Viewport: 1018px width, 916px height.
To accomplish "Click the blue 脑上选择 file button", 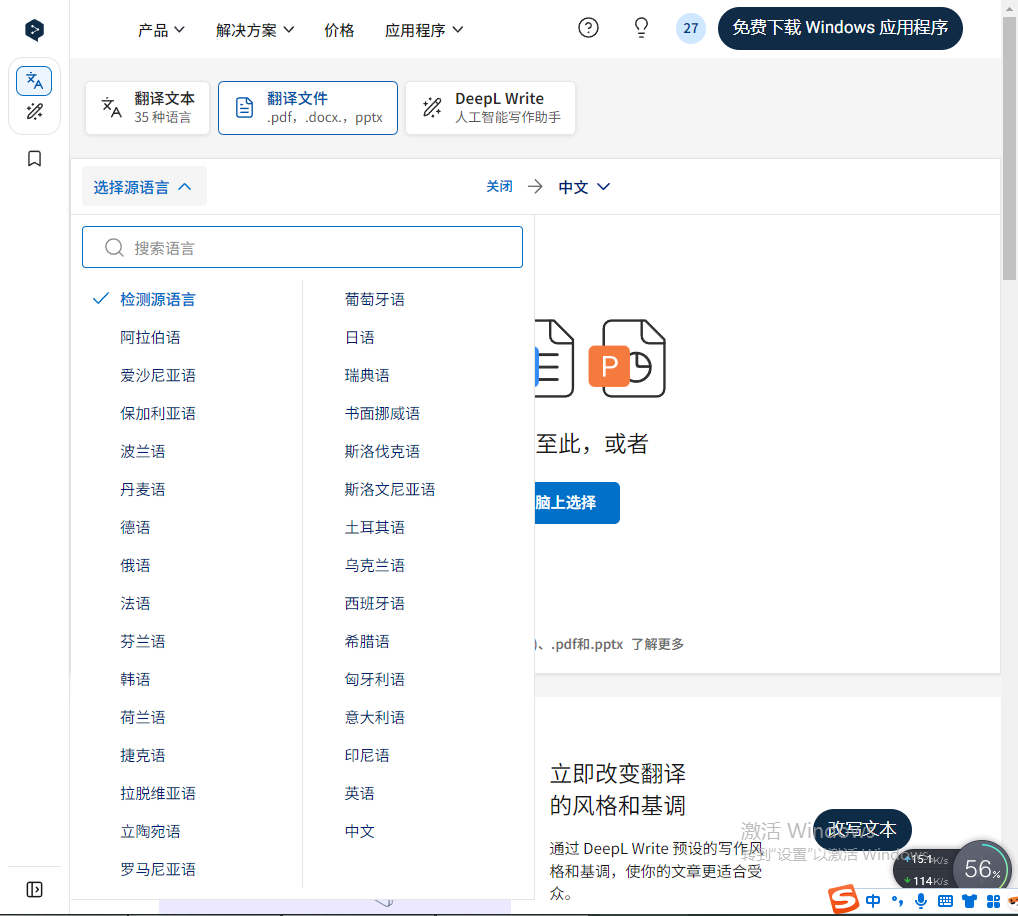I will pyautogui.click(x=577, y=502).
